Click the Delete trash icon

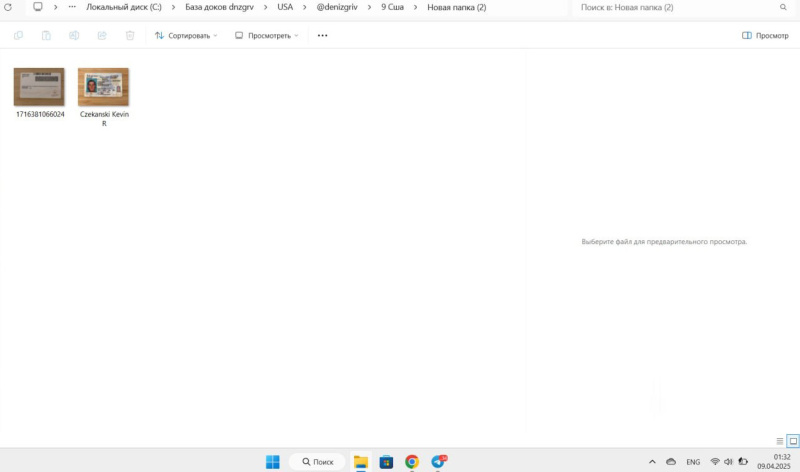point(130,35)
